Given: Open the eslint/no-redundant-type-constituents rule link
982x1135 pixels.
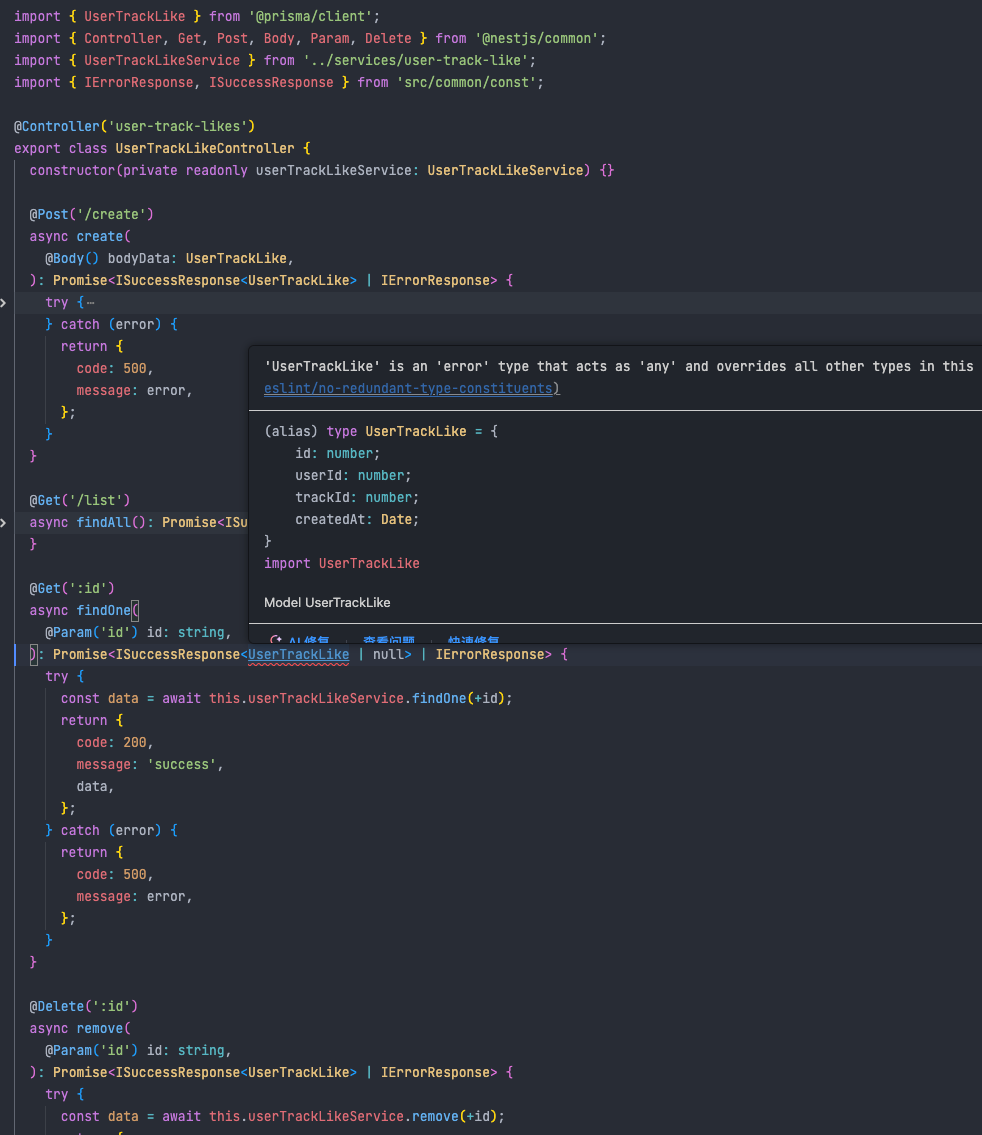Looking at the screenshot, I should pos(408,389).
